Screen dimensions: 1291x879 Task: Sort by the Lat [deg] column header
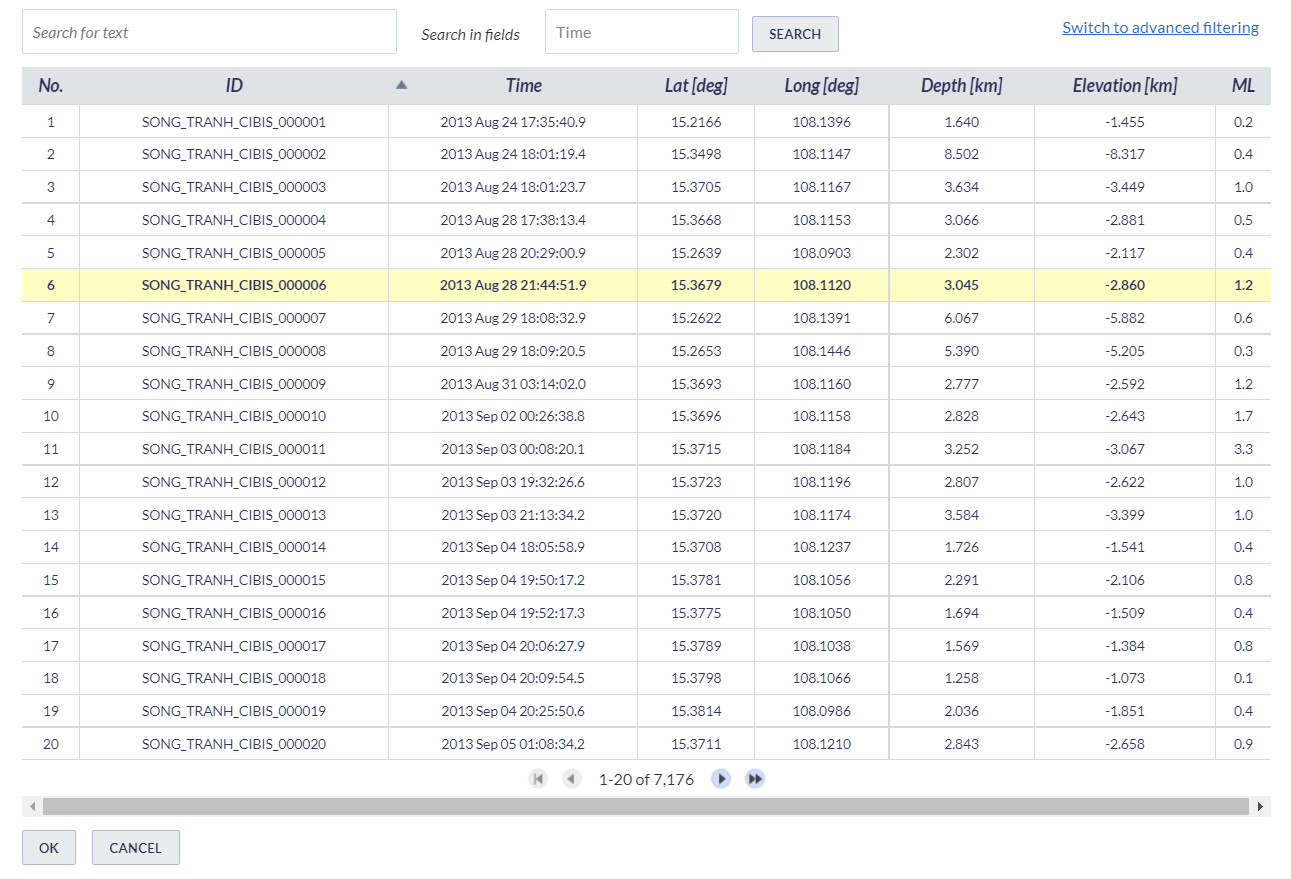(x=696, y=86)
